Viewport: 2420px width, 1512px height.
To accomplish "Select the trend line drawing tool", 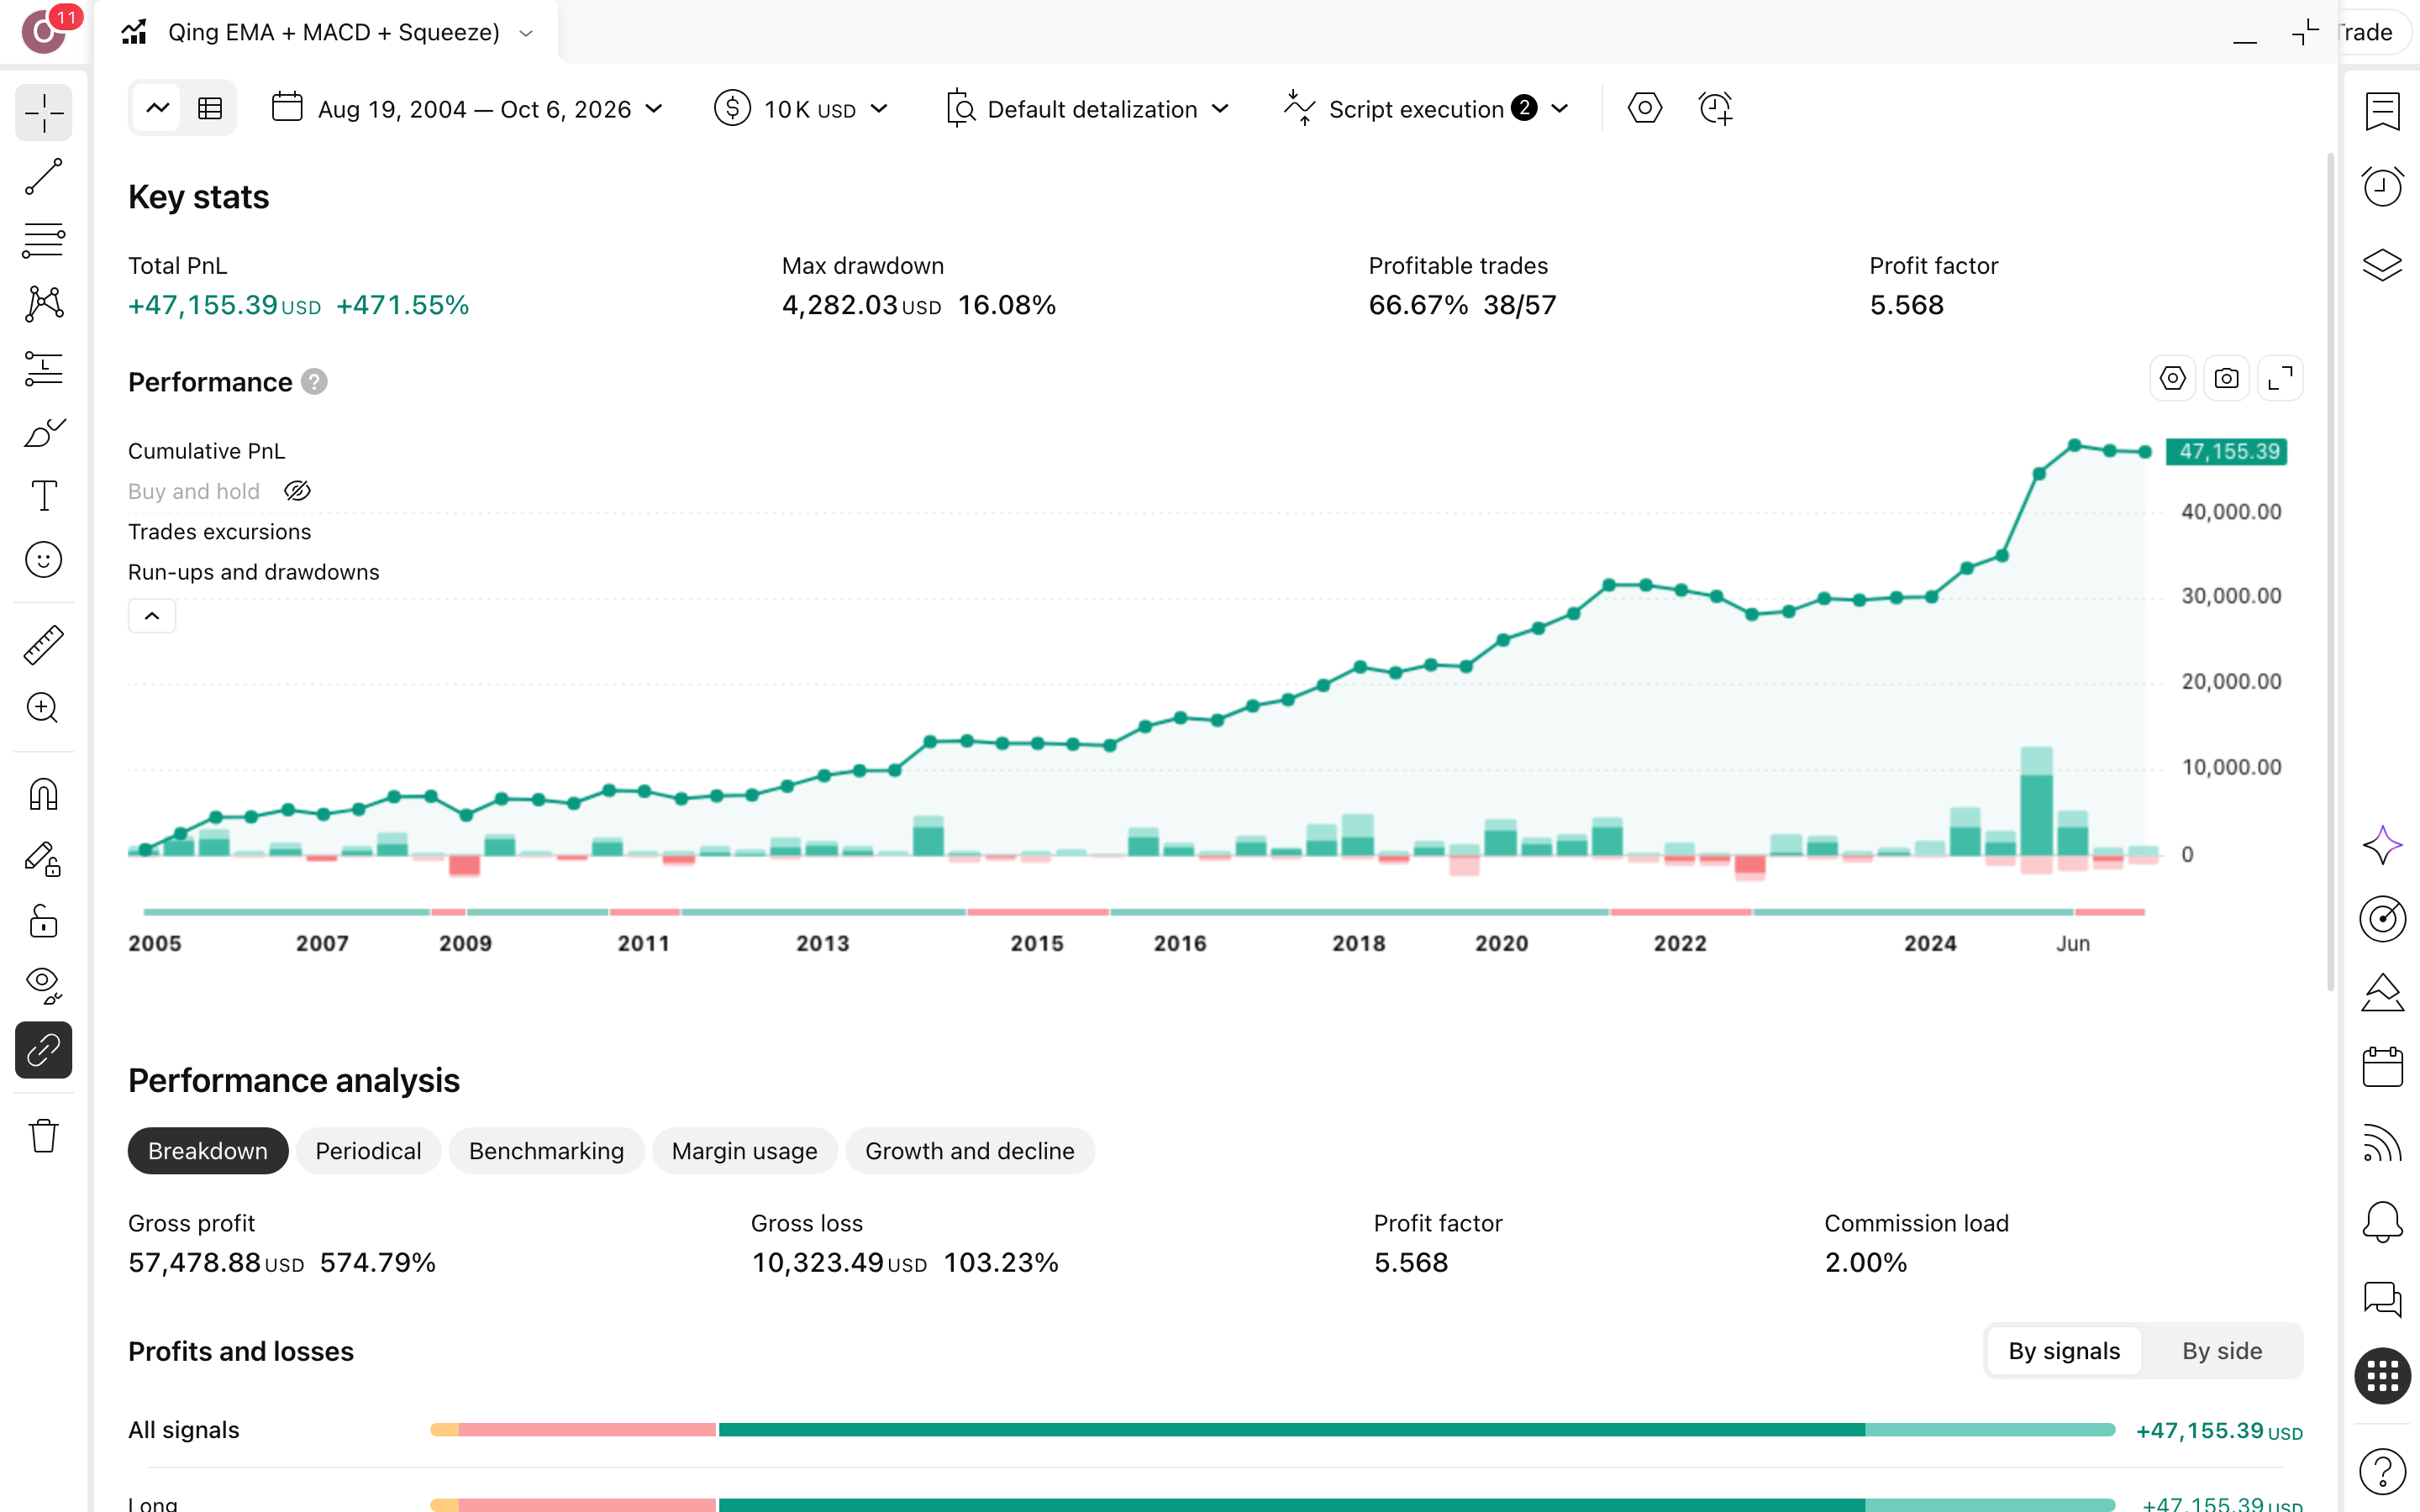I will [44, 177].
